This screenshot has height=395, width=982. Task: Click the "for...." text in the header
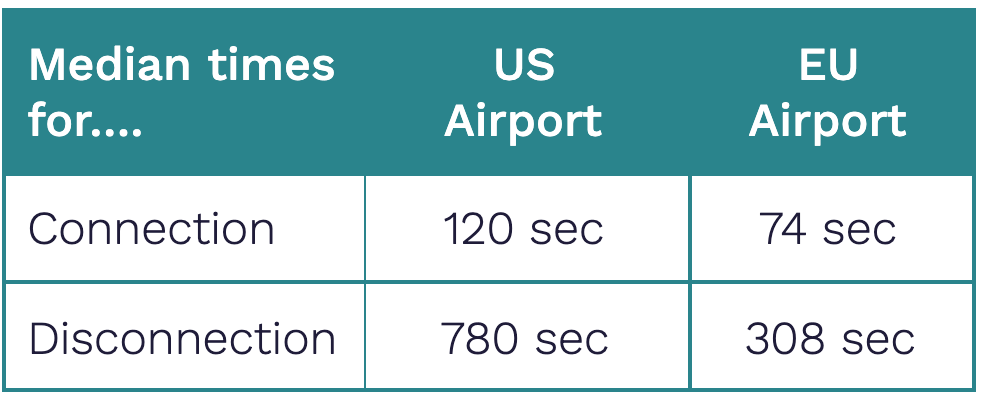pyautogui.click(x=85, y=120)
